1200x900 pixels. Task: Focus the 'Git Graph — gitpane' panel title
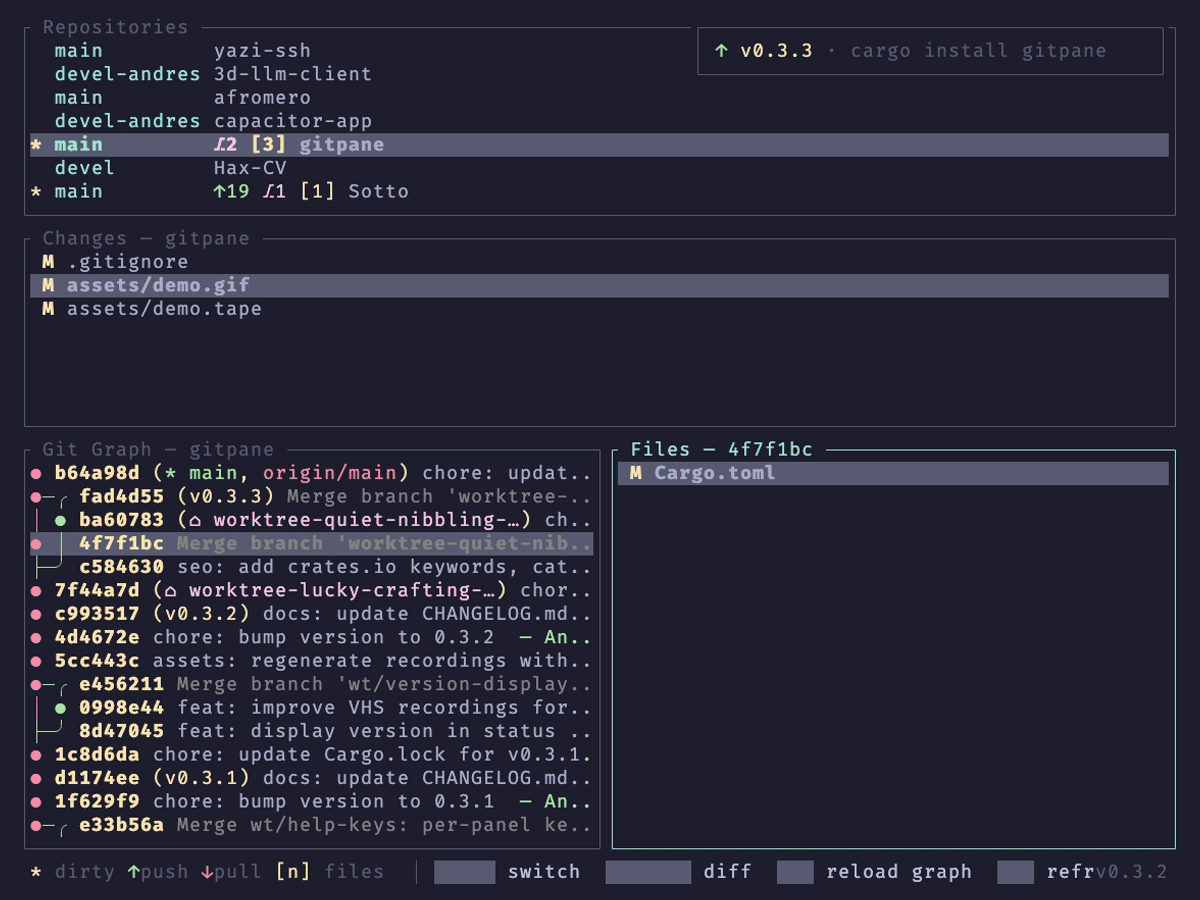click(158, 449)
